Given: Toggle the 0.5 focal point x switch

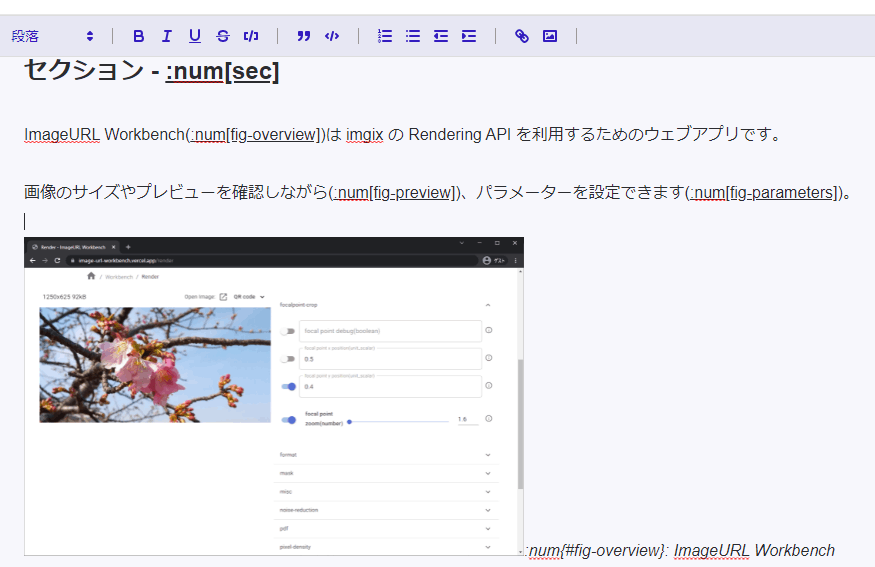Looking at the screenshot, I should (288, 359).
